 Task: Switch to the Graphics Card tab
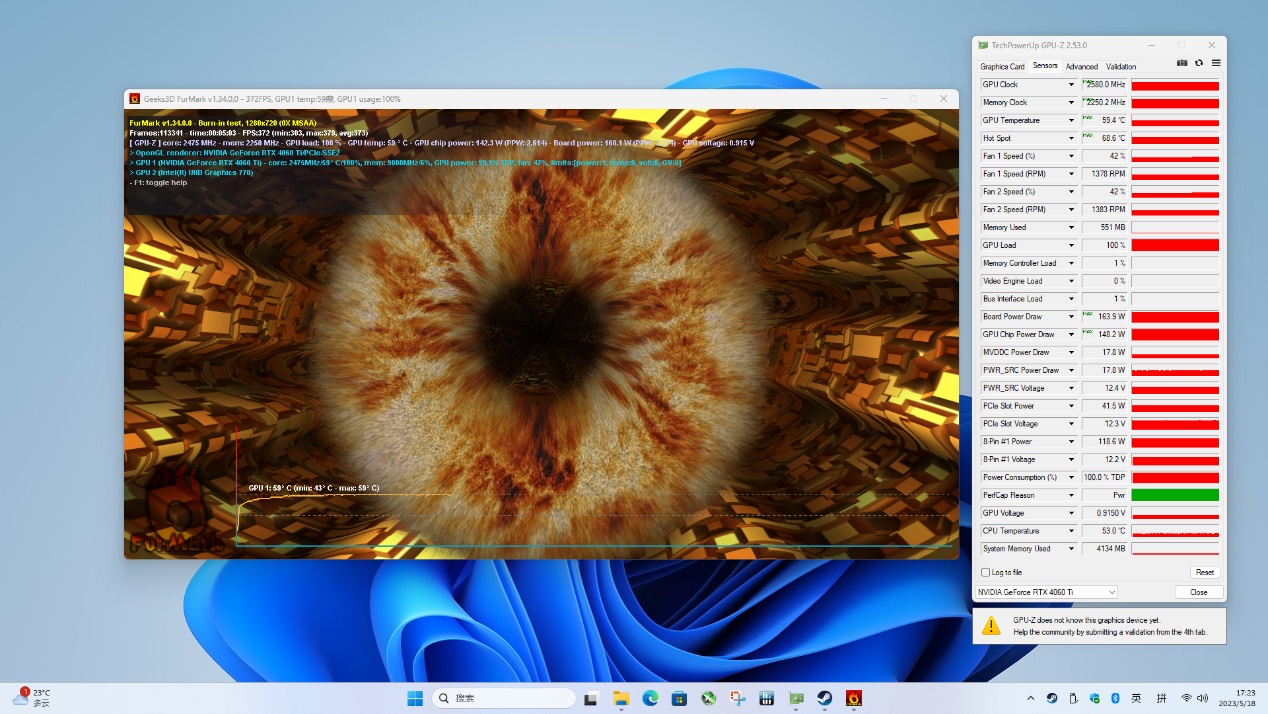1002,66
